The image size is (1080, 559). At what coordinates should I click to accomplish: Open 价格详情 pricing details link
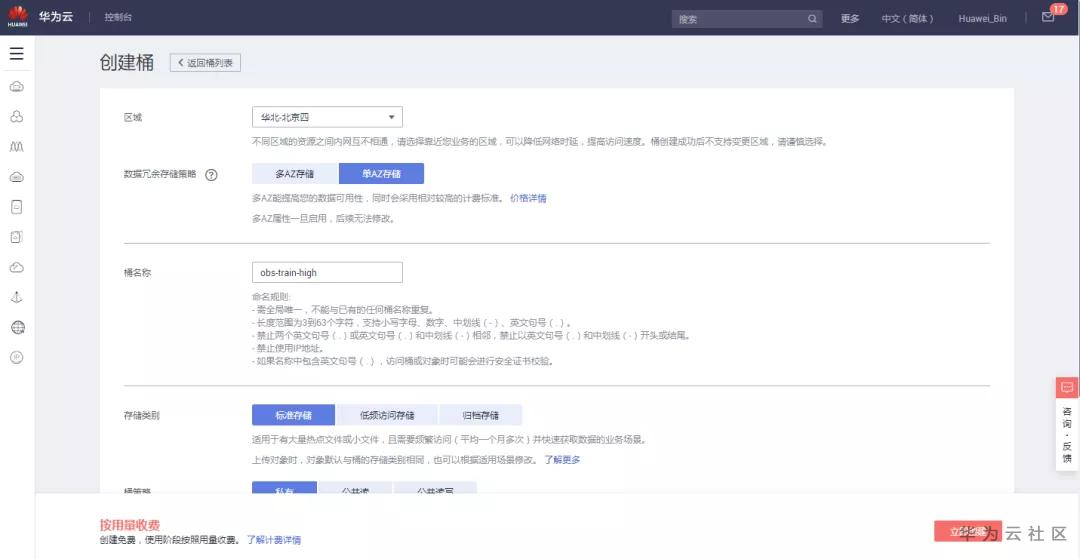528,198
